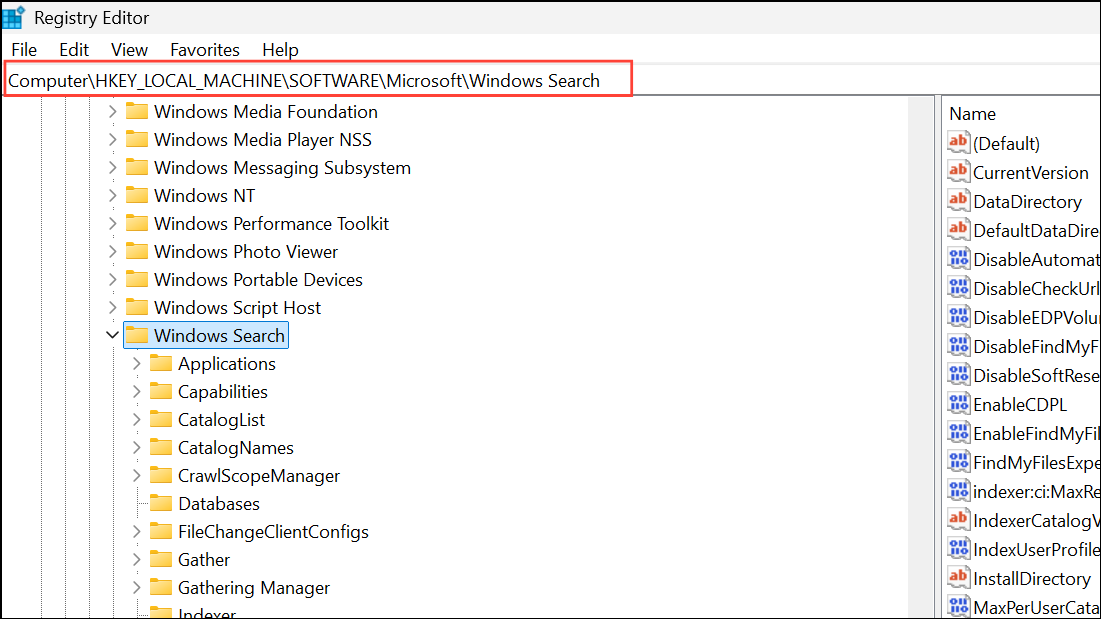Open the View menu
This screenshot has width=1101, height=619.
coord(129,50)
